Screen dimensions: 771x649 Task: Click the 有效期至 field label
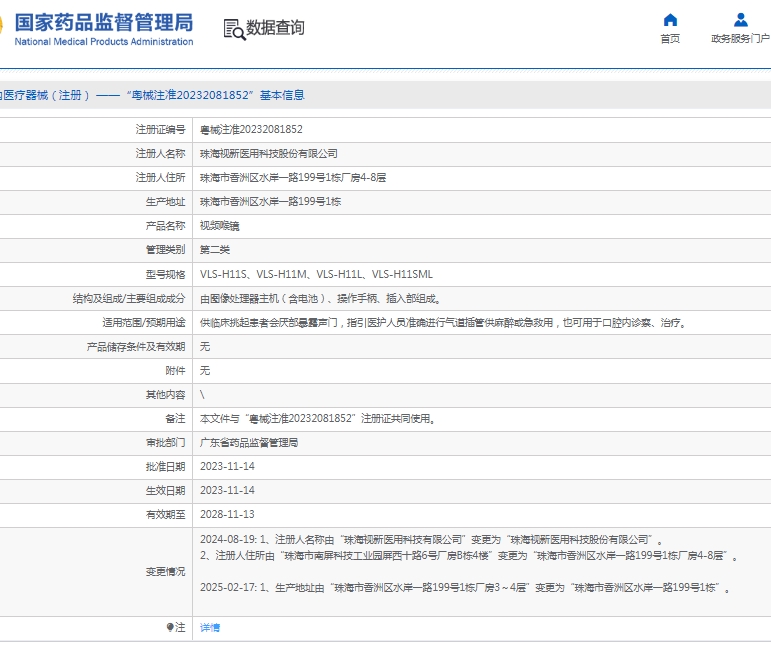point(165,515)
